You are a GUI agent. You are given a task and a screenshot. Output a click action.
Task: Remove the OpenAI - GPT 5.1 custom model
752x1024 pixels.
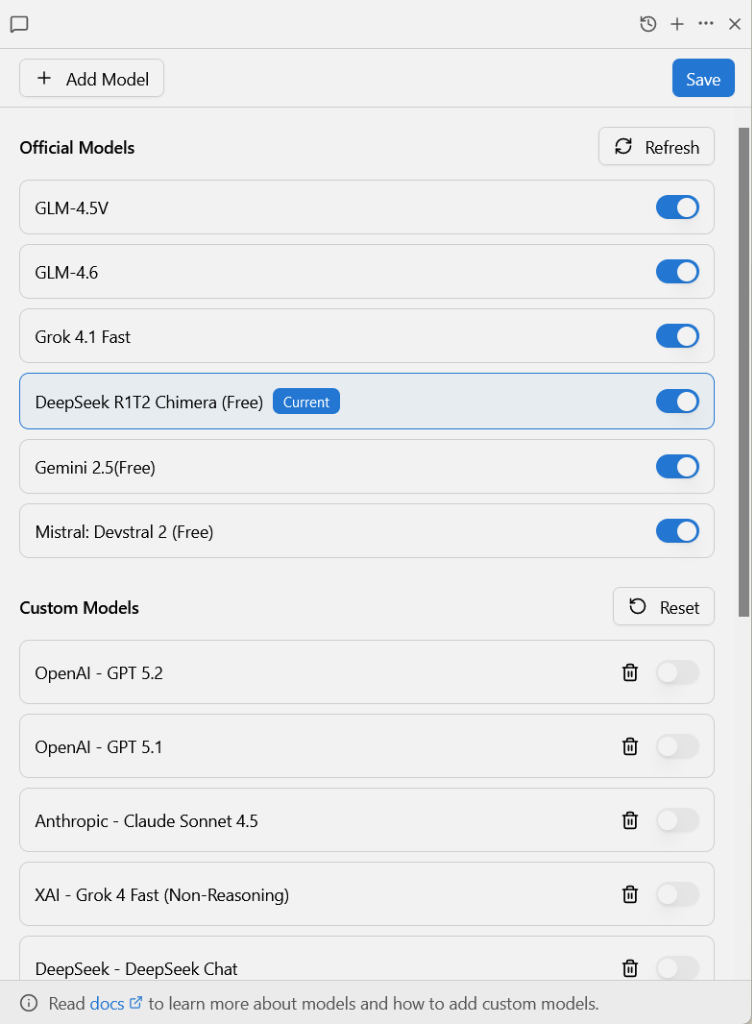pos(629,746)
